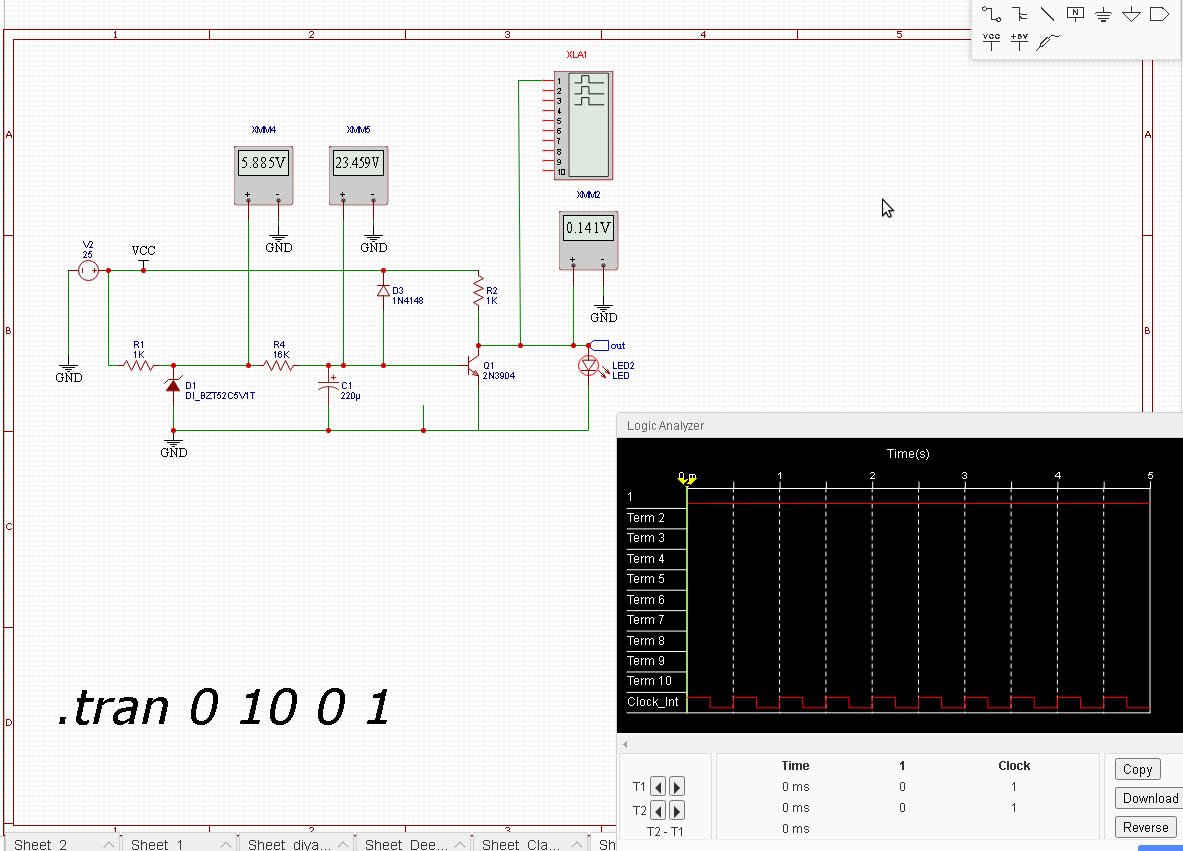Select the VCC power flag tool

pos(991,41)
